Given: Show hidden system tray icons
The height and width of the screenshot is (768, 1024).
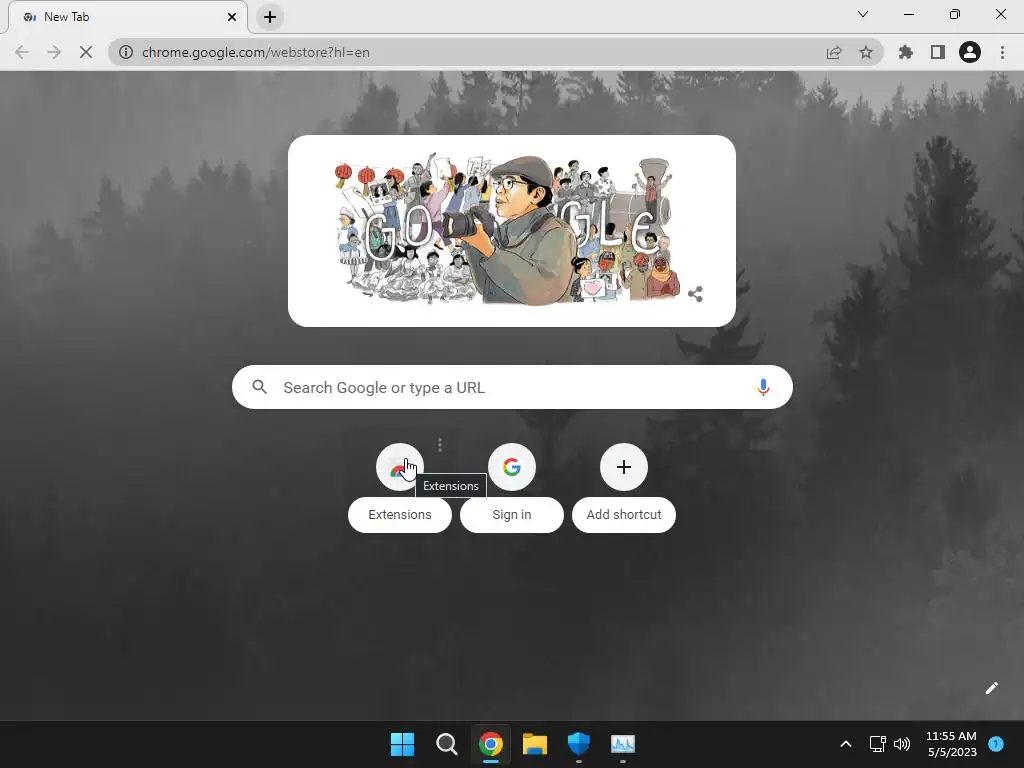Looking at the screenshot, I should [846, 744].
